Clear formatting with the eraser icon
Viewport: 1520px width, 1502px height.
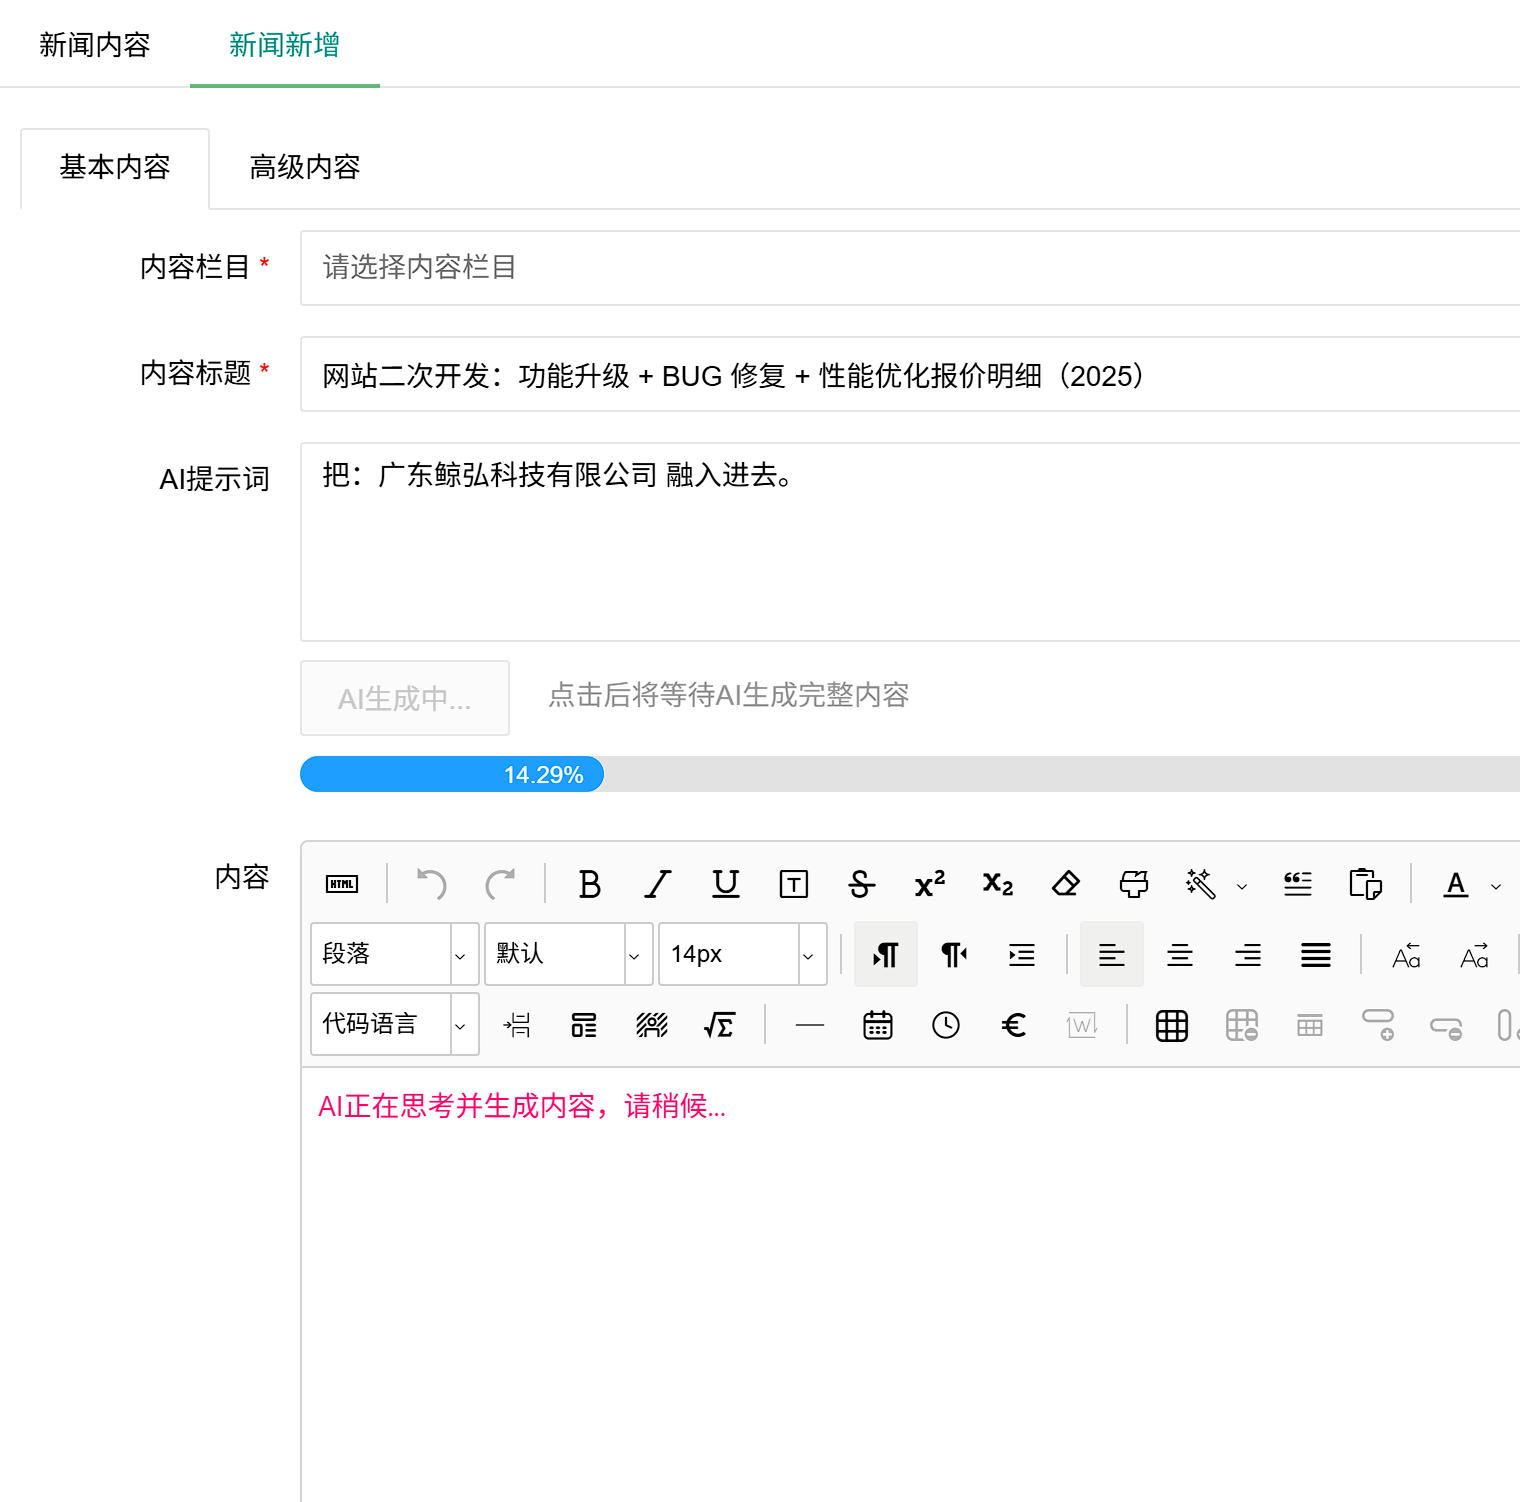tap(1065, 884)
